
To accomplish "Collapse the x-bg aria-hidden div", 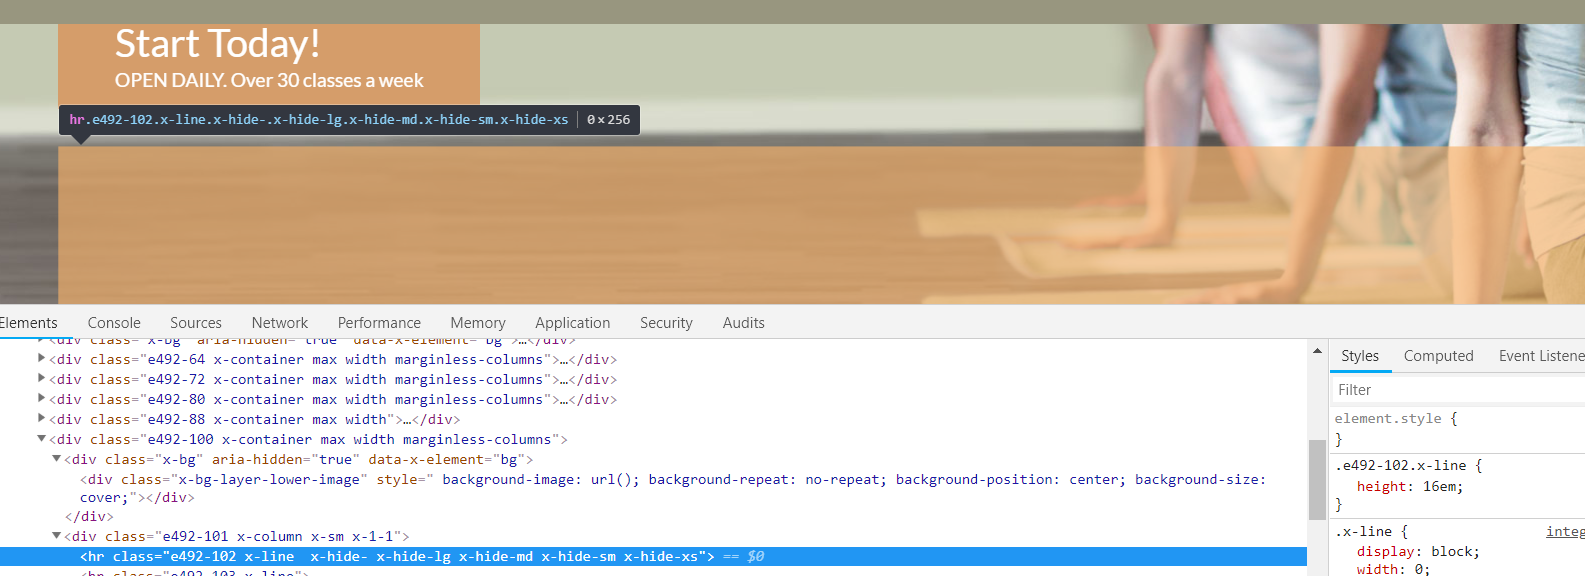I will tap(57, 458).
